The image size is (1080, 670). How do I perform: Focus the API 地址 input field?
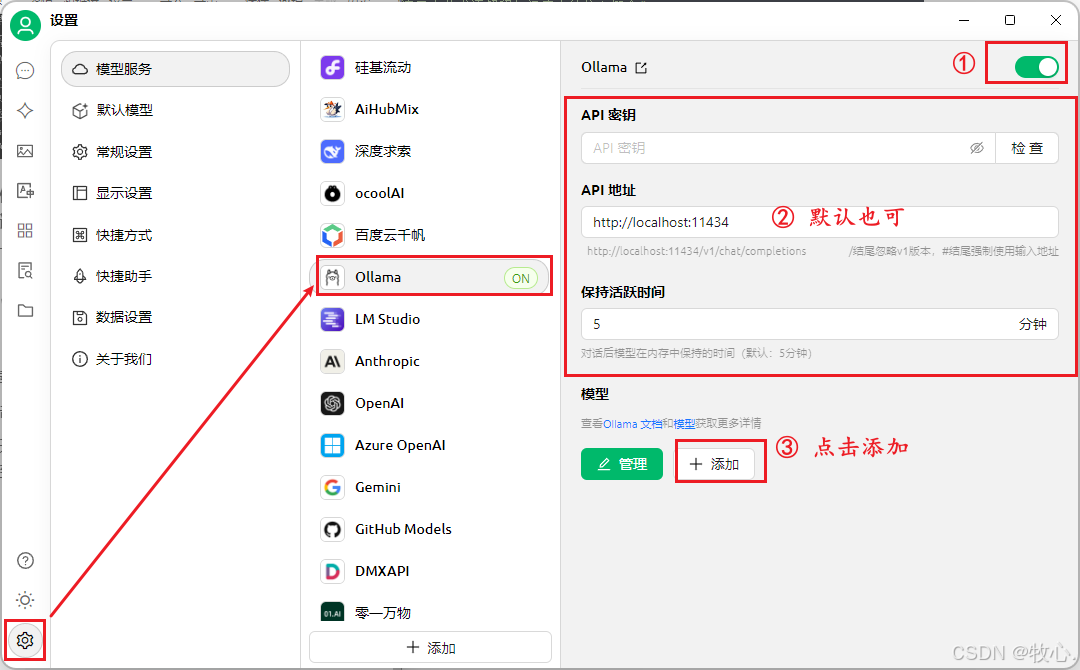[820, 222]
